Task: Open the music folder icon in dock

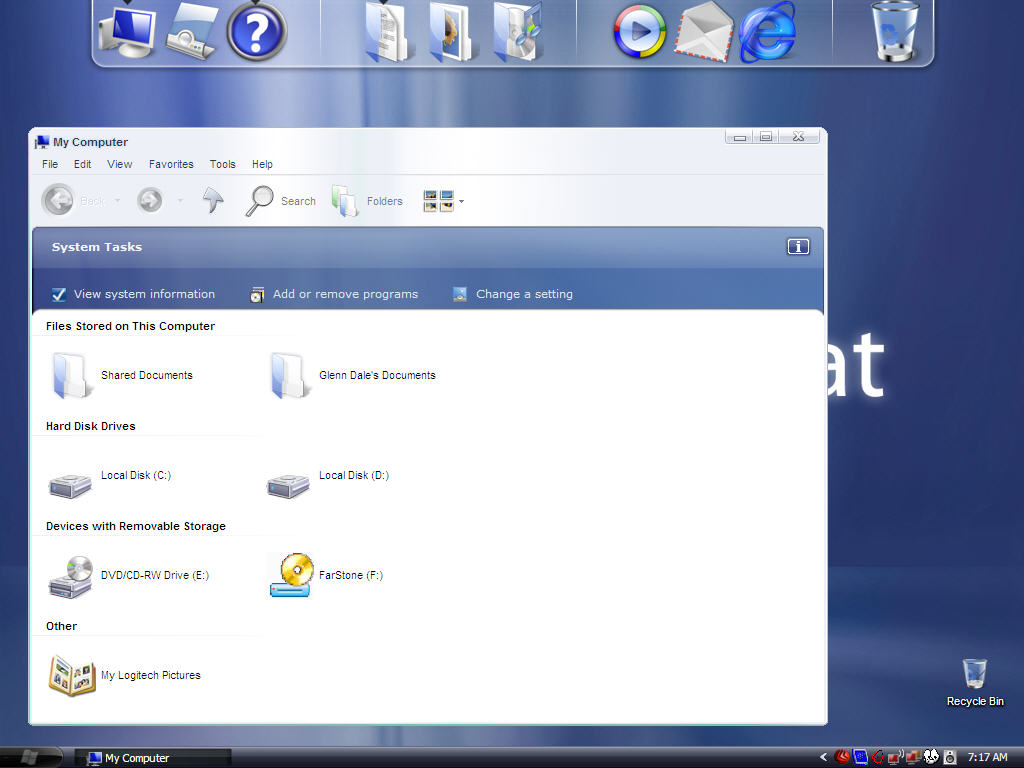Action: coord(518,33)
